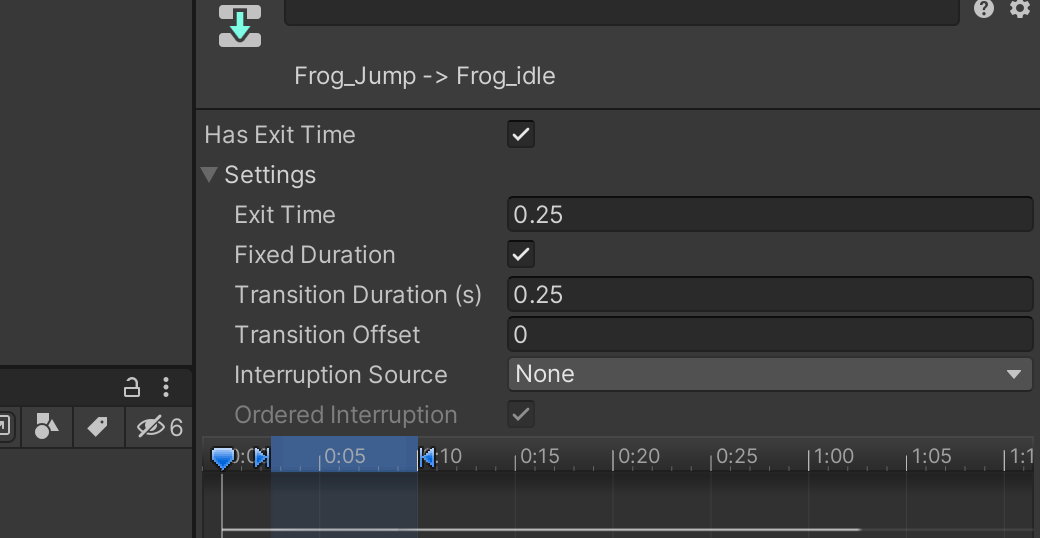Click the Transition Offset field
Image resolution: width=1040 pixels, height=538 pixels.
(x=770, y=334)
